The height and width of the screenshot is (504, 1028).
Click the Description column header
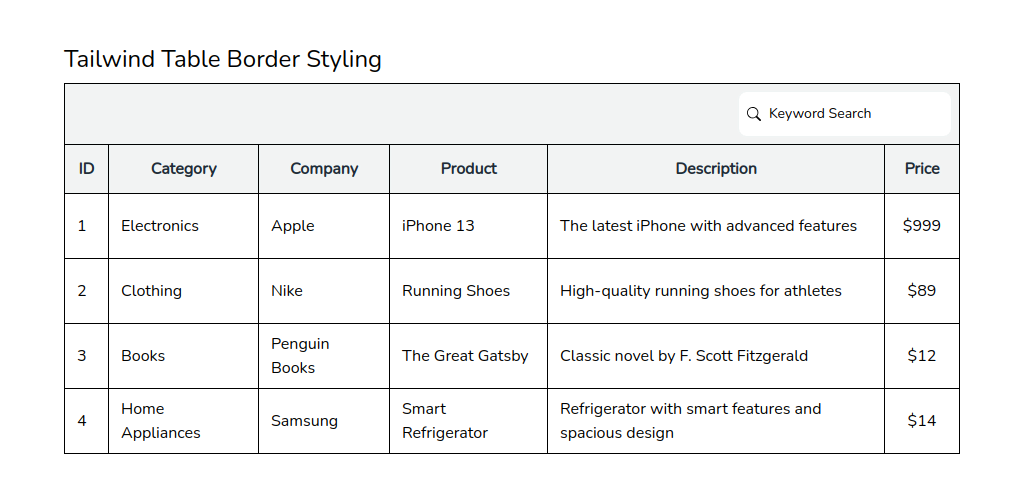point(716,169)
